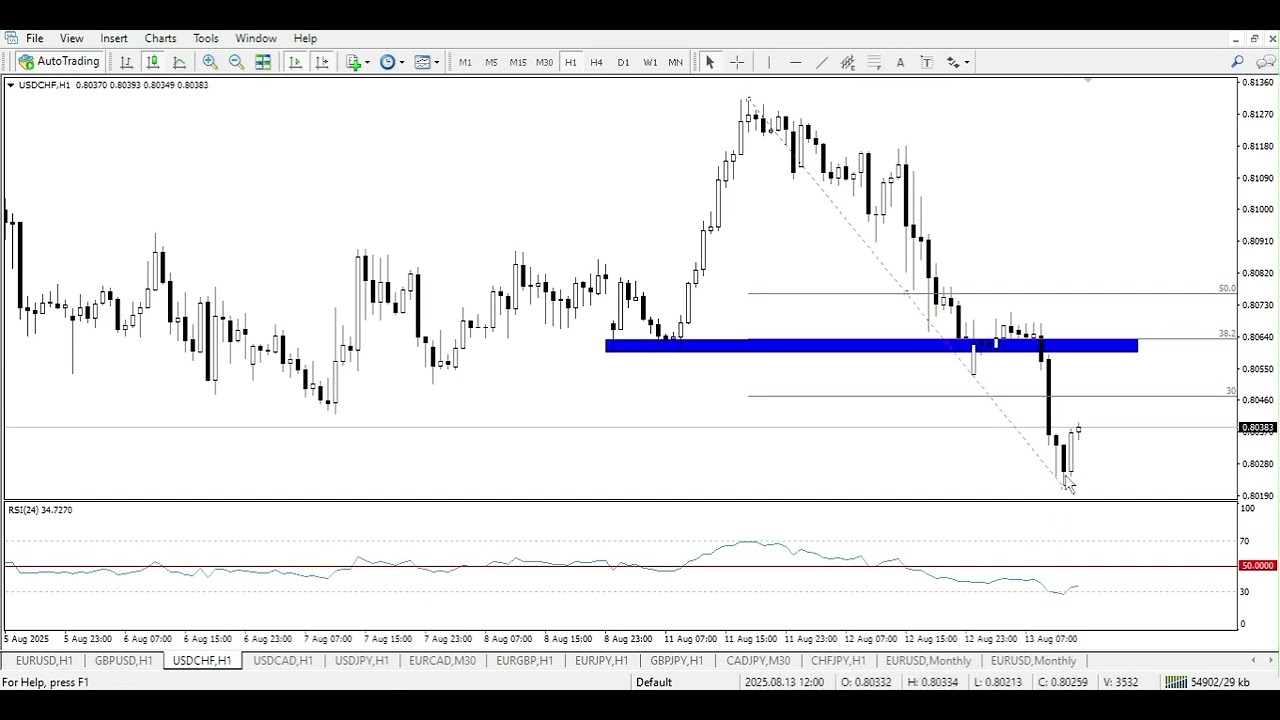Click the tile windows icon
The height and width of the screenshot is (720, 1280).
(x=263, y=62)
